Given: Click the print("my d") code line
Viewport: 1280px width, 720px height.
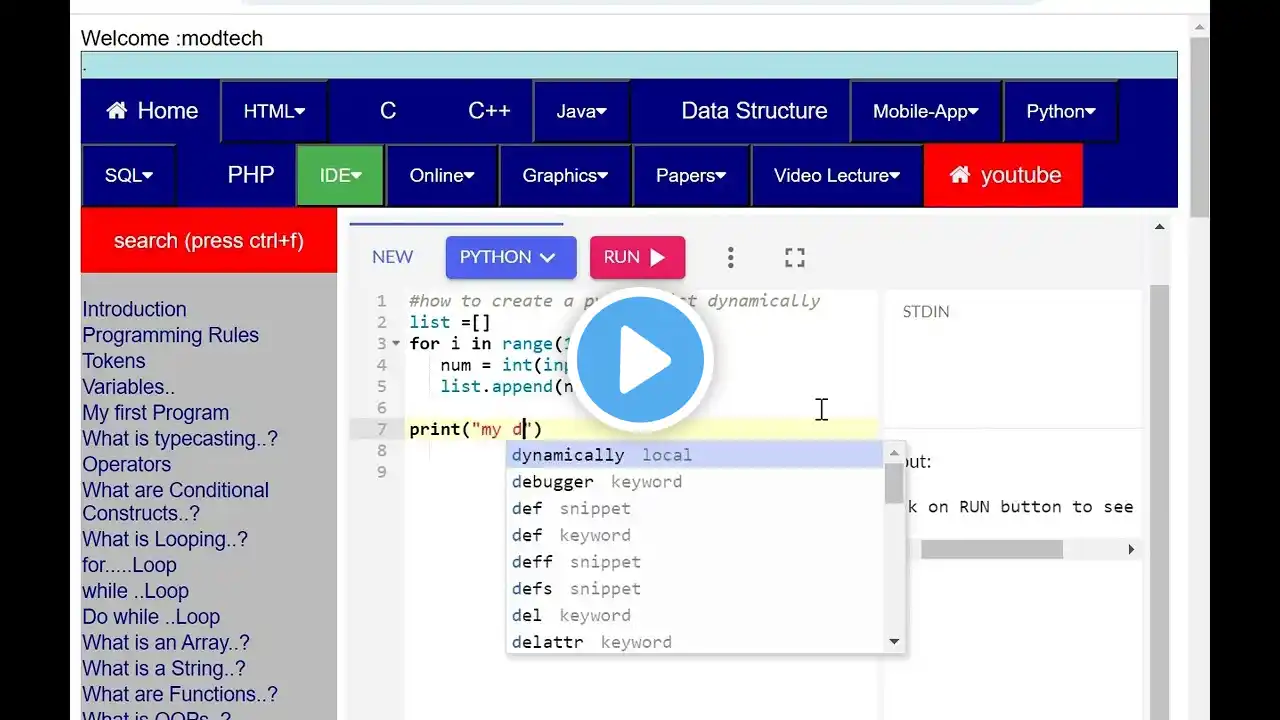Looking at the screenshot, I should [475, 429].
